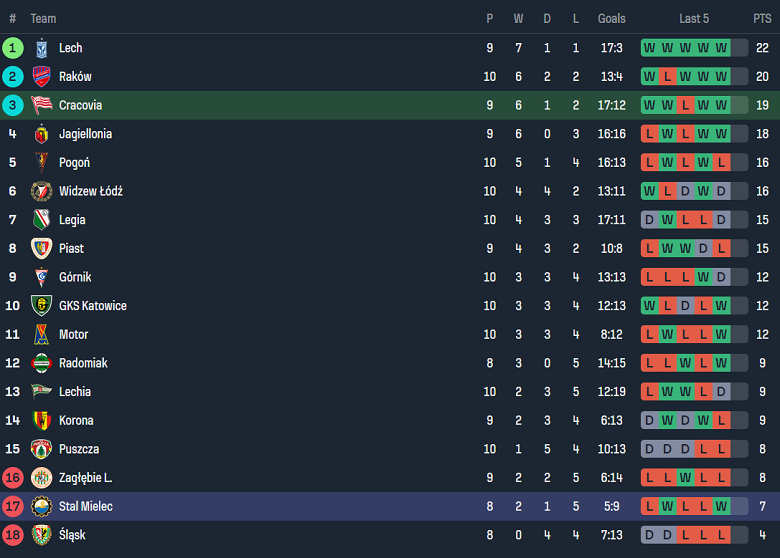The width and height of the screenshot is (780, 558).
Task: Sort standings by Goals column header
Action: point(611,18)
